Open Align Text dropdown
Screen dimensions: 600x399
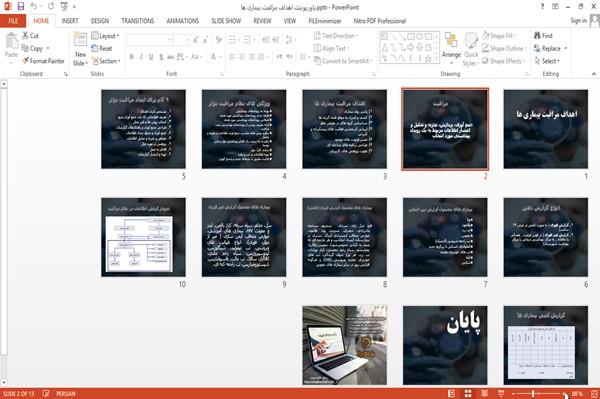click(331, 48)
